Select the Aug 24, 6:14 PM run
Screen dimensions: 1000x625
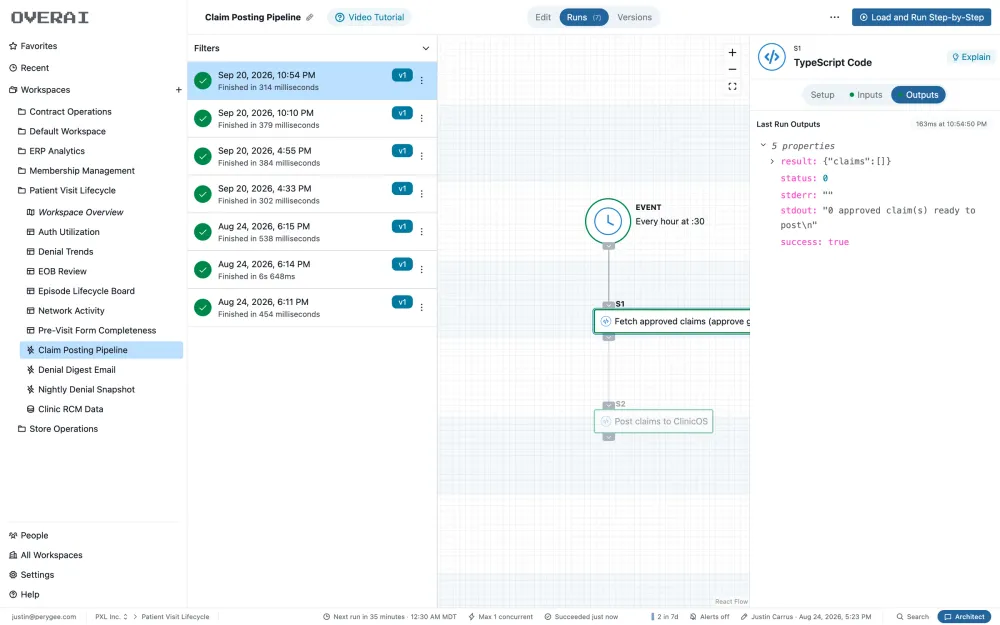[x=312, y=270]
